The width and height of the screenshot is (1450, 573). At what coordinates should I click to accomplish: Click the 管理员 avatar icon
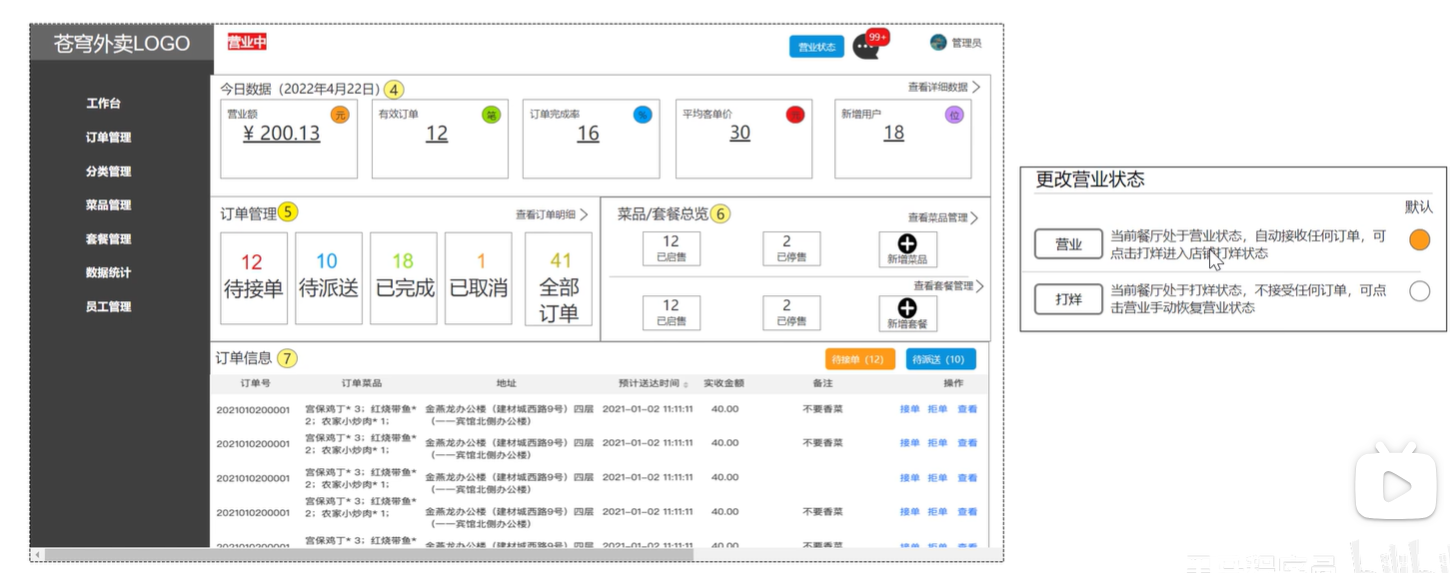938,43
